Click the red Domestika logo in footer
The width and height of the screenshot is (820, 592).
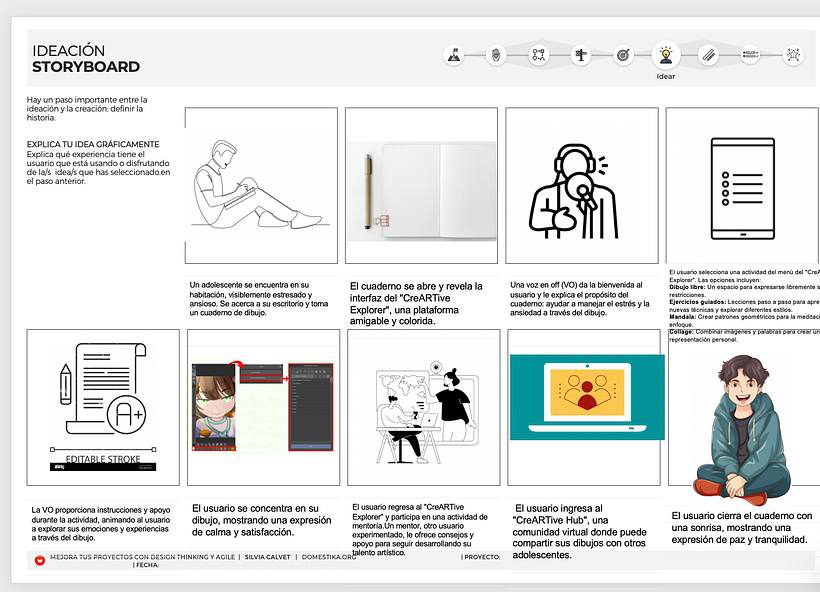click(x=40, y=560)
